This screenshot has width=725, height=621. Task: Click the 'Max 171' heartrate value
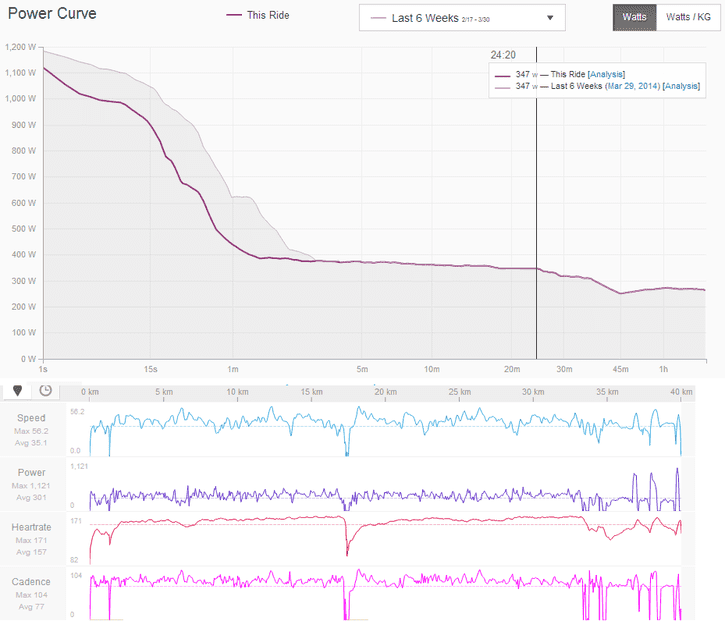pyautogui.click(x=31, y=540)
